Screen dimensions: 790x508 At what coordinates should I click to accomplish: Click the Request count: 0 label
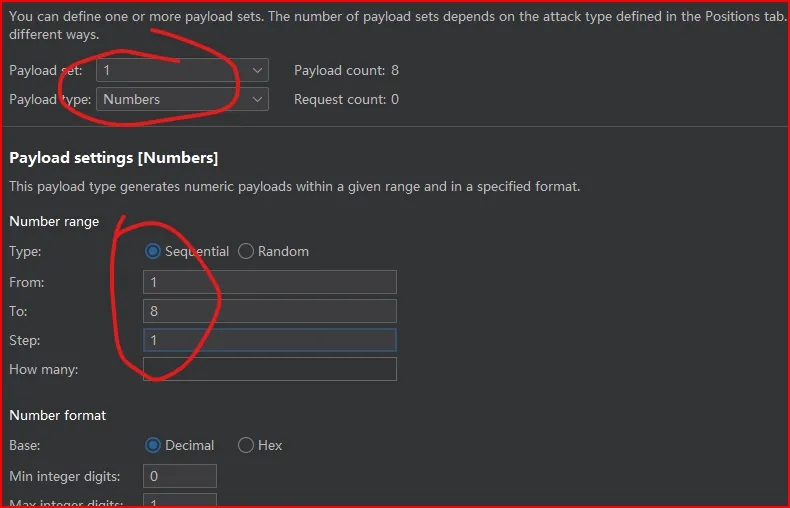click(347, 99)
